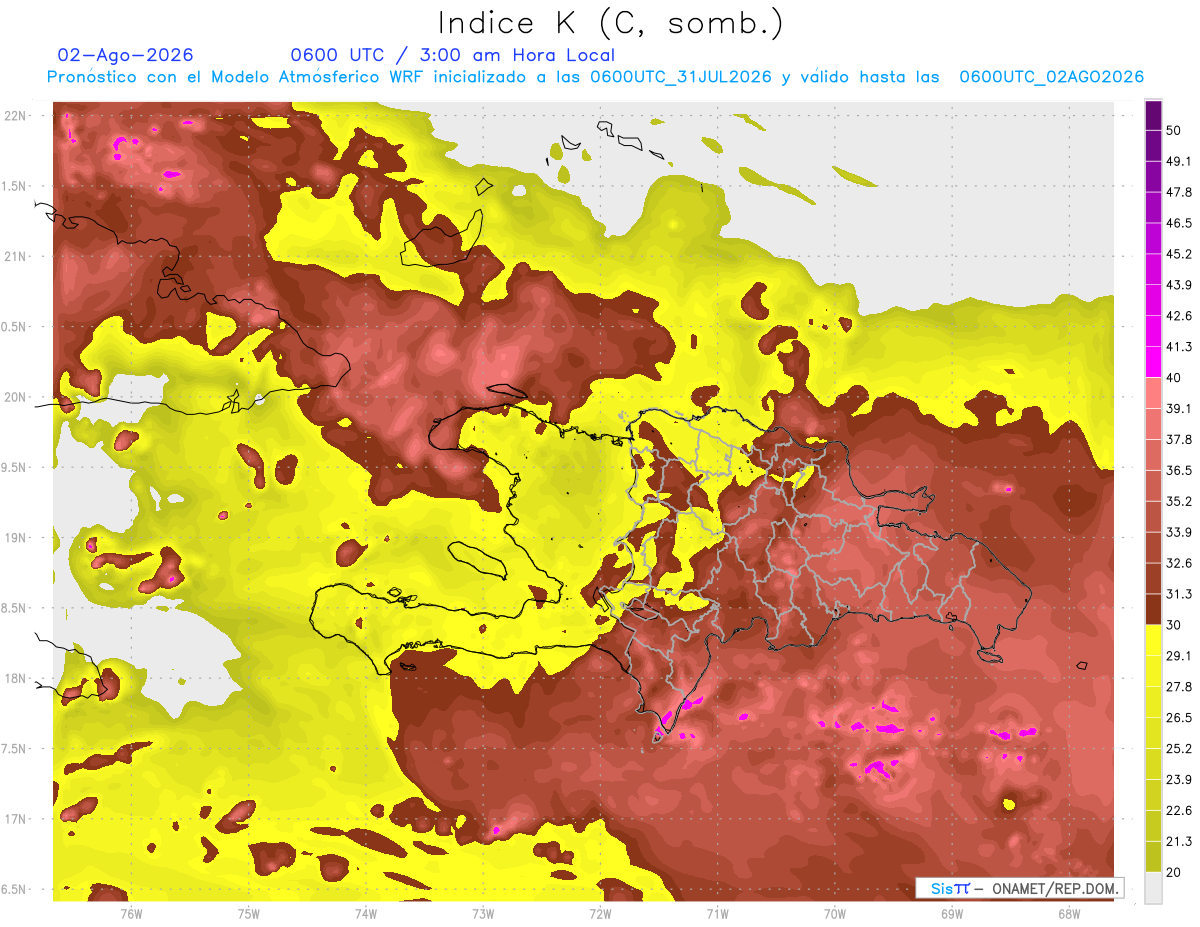Click the longitude label "69W"

952,914
